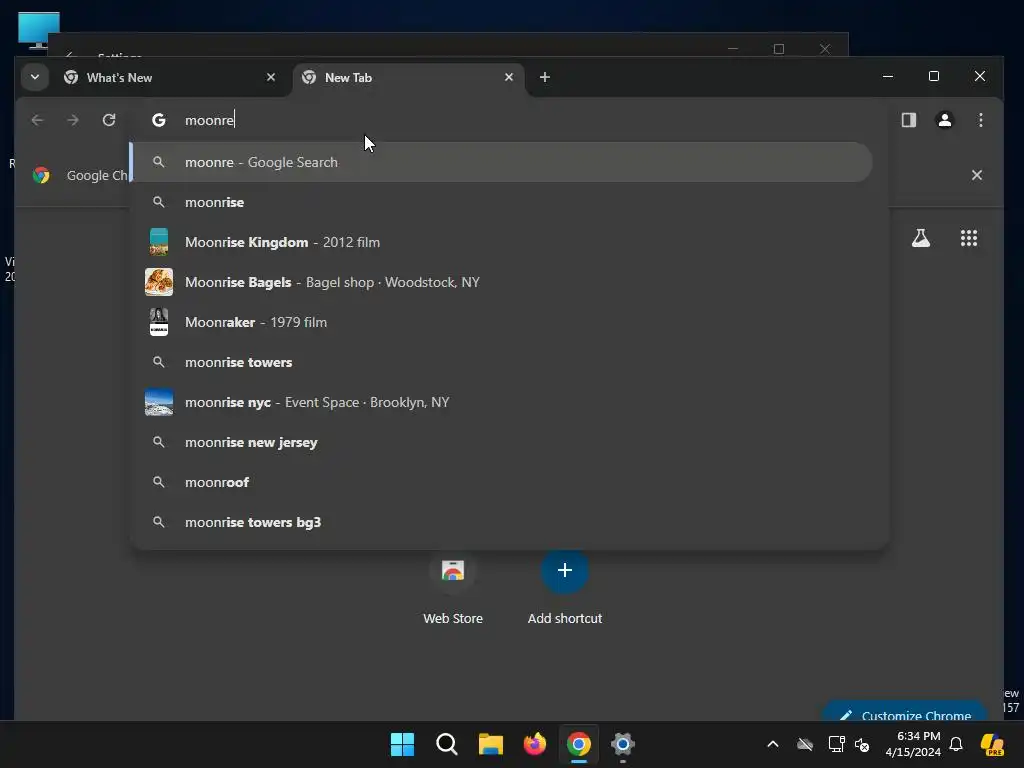Click the browser forward arrow
Screen dimensions: 1024x768
click(73, 120)
